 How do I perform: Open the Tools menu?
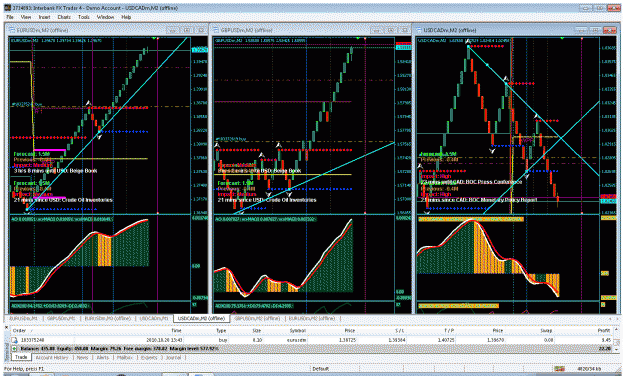[x=84, y=17]
